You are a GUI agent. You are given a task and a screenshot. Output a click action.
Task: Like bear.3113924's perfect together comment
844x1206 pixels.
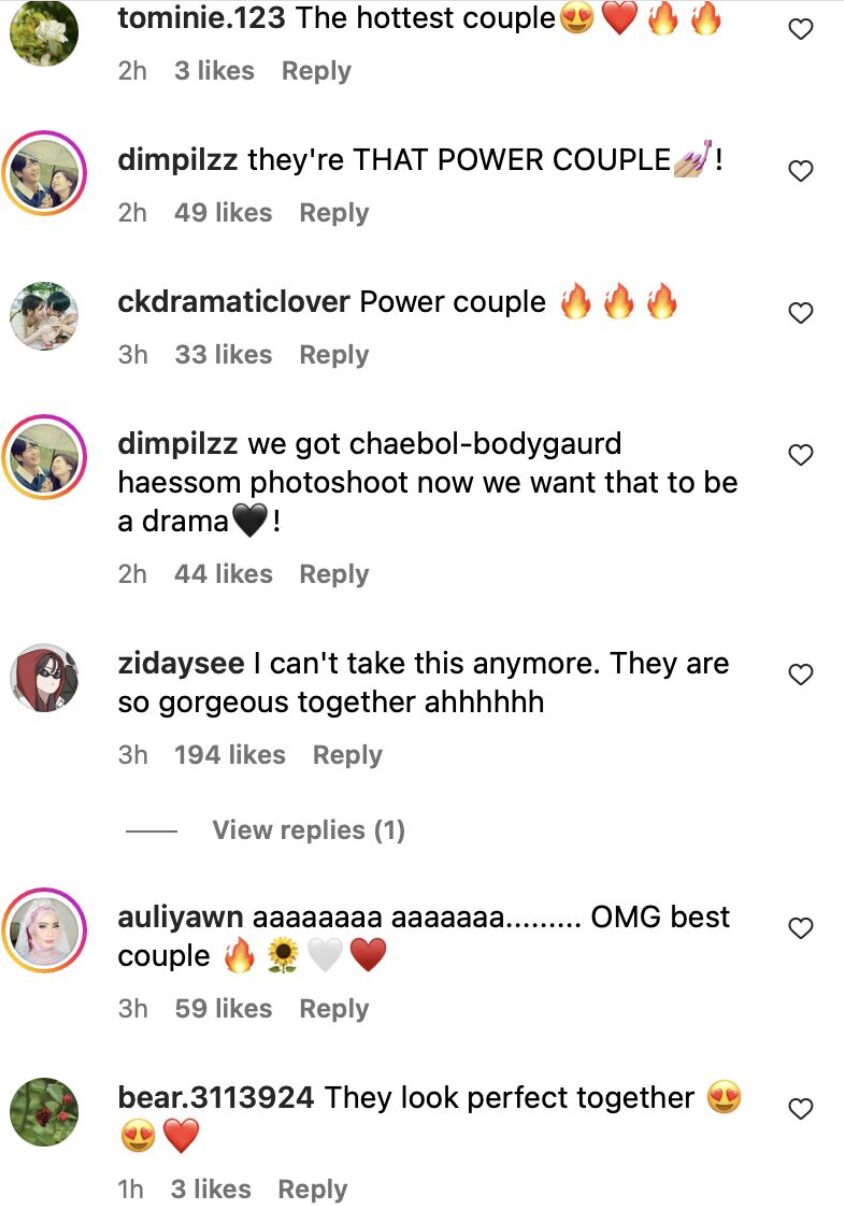click(x=800, y=1110)
